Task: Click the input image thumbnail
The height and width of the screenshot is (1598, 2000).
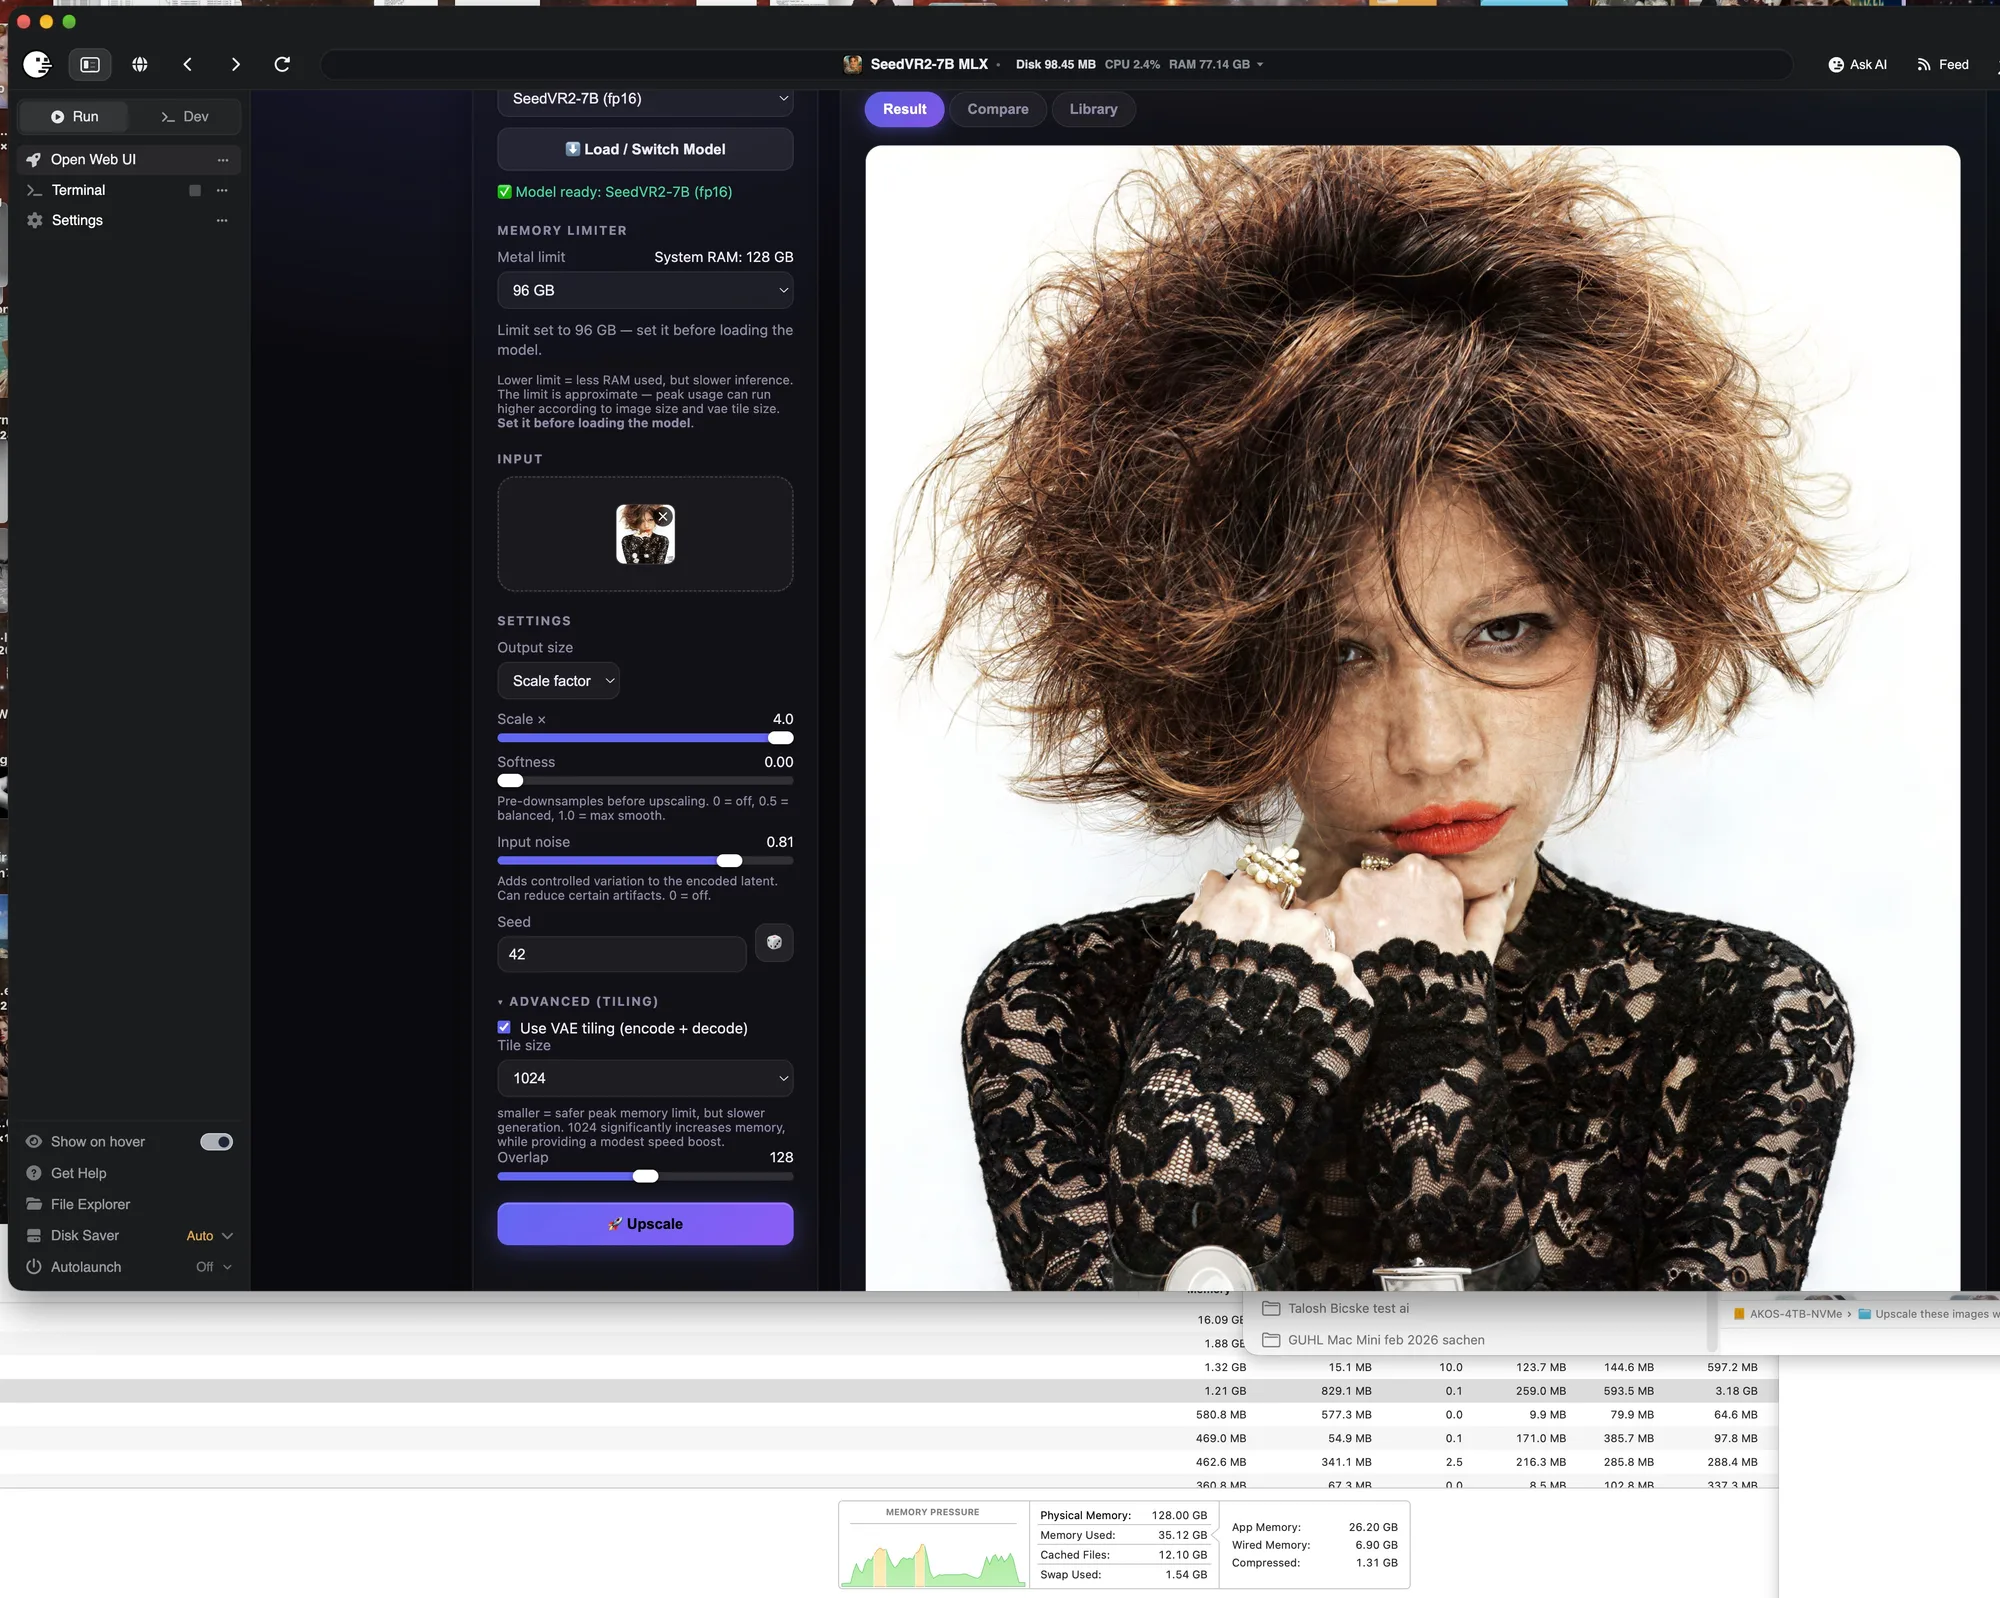Action: (x=645, y=535)
